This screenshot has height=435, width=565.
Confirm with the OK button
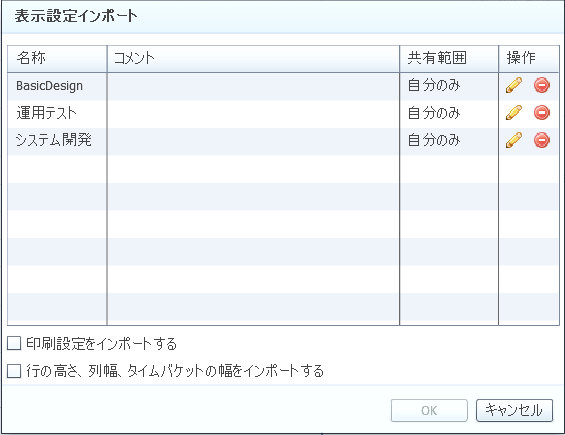[x=429, y=410]
